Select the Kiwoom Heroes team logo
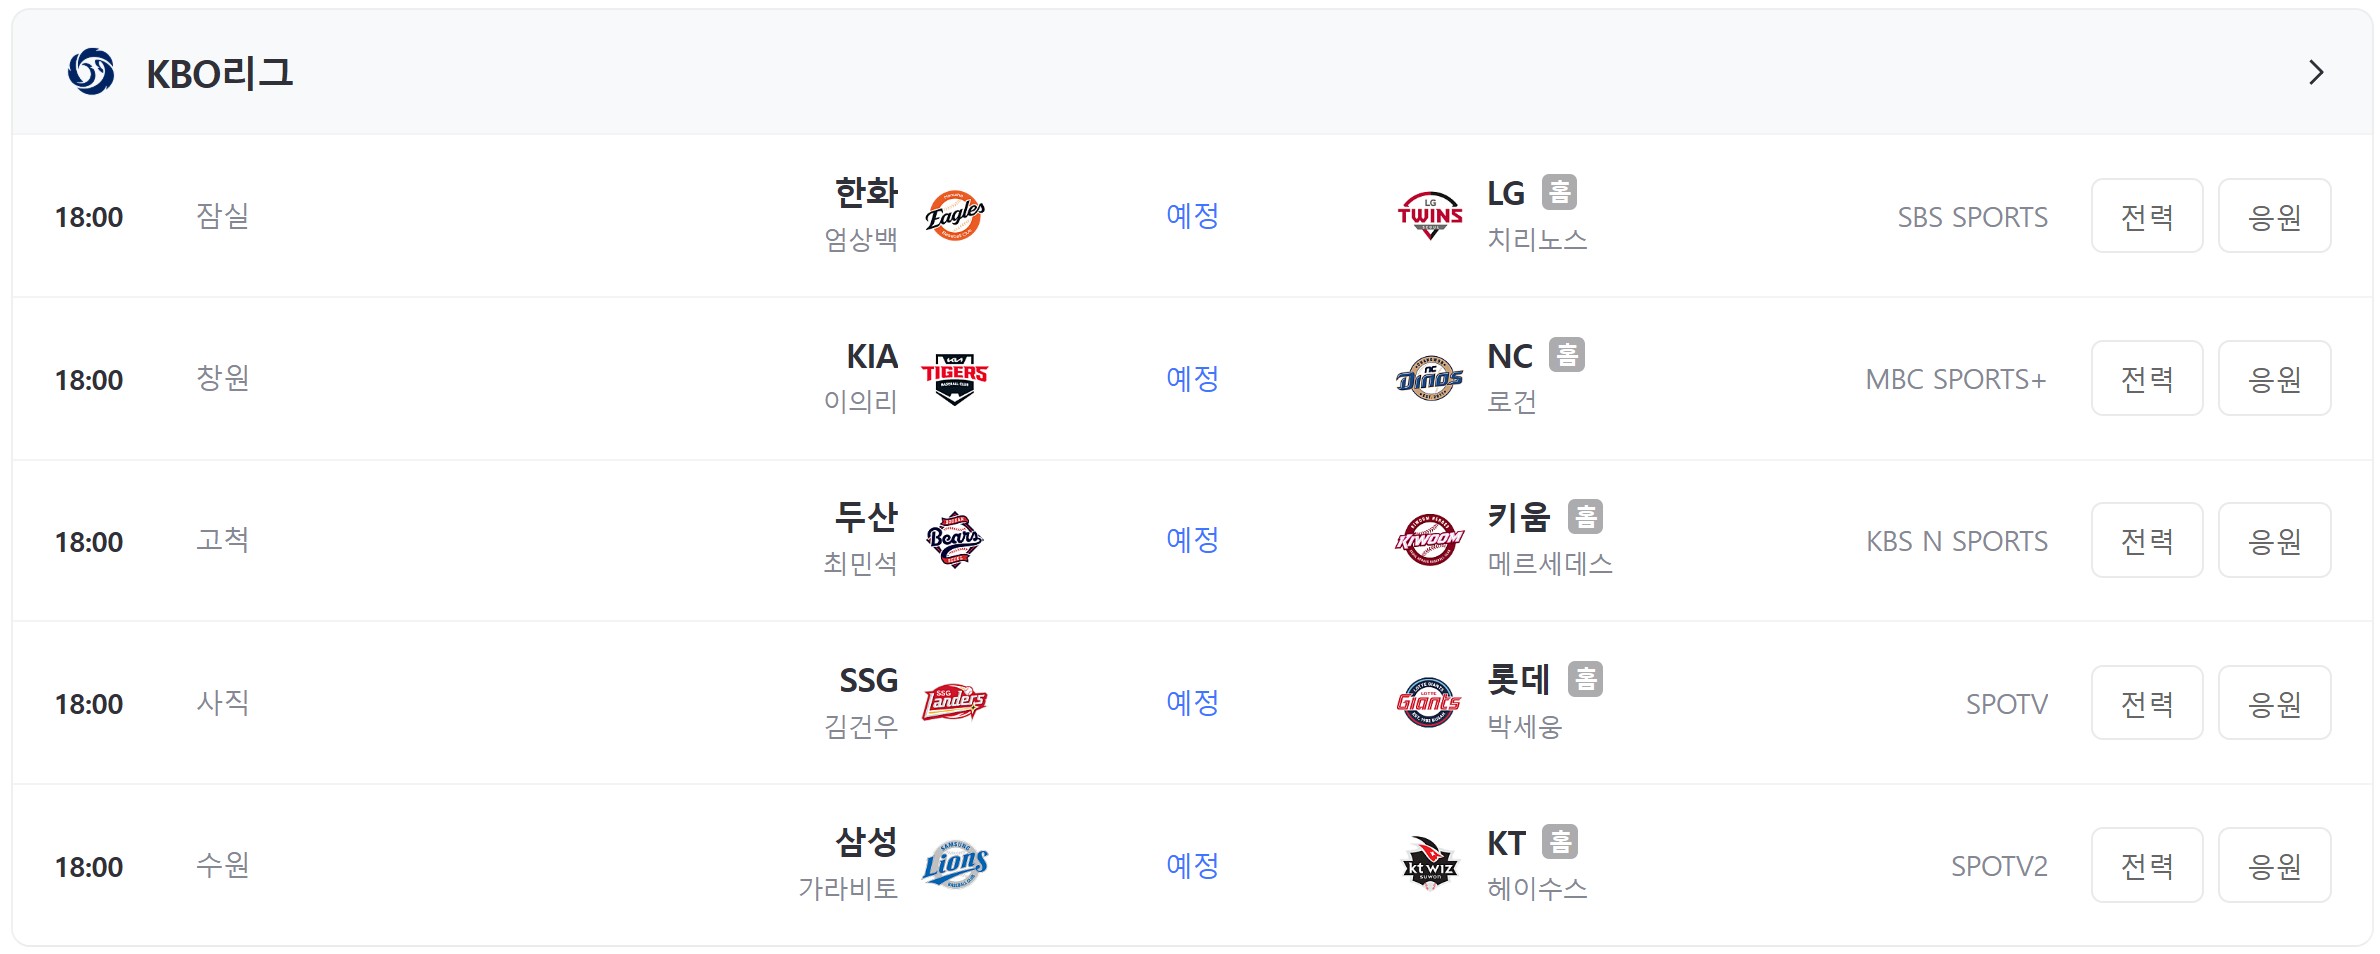Viewport: 2380px width, 954px height. click(x=1430, y=540)
